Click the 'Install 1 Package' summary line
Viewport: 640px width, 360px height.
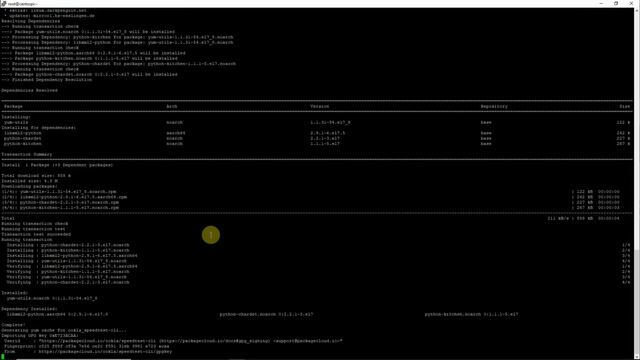click(57, 165)
